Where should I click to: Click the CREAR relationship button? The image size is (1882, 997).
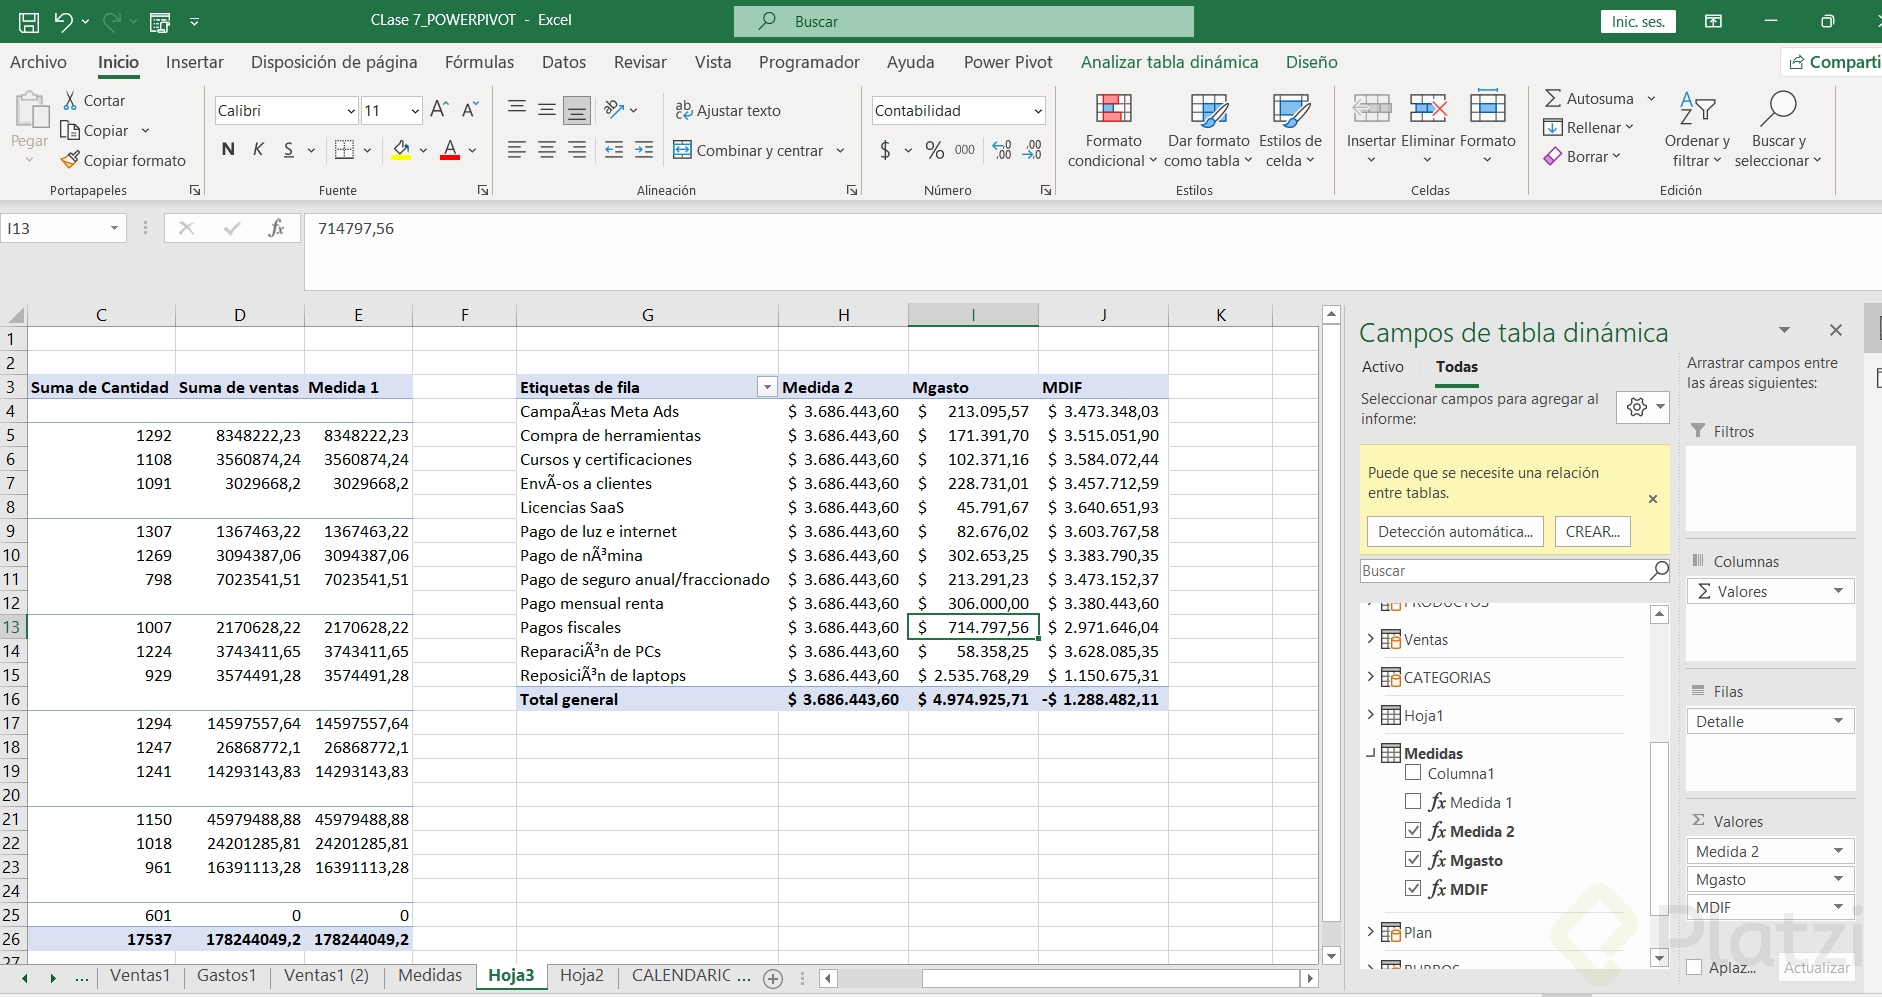[x=1592, y=532]
